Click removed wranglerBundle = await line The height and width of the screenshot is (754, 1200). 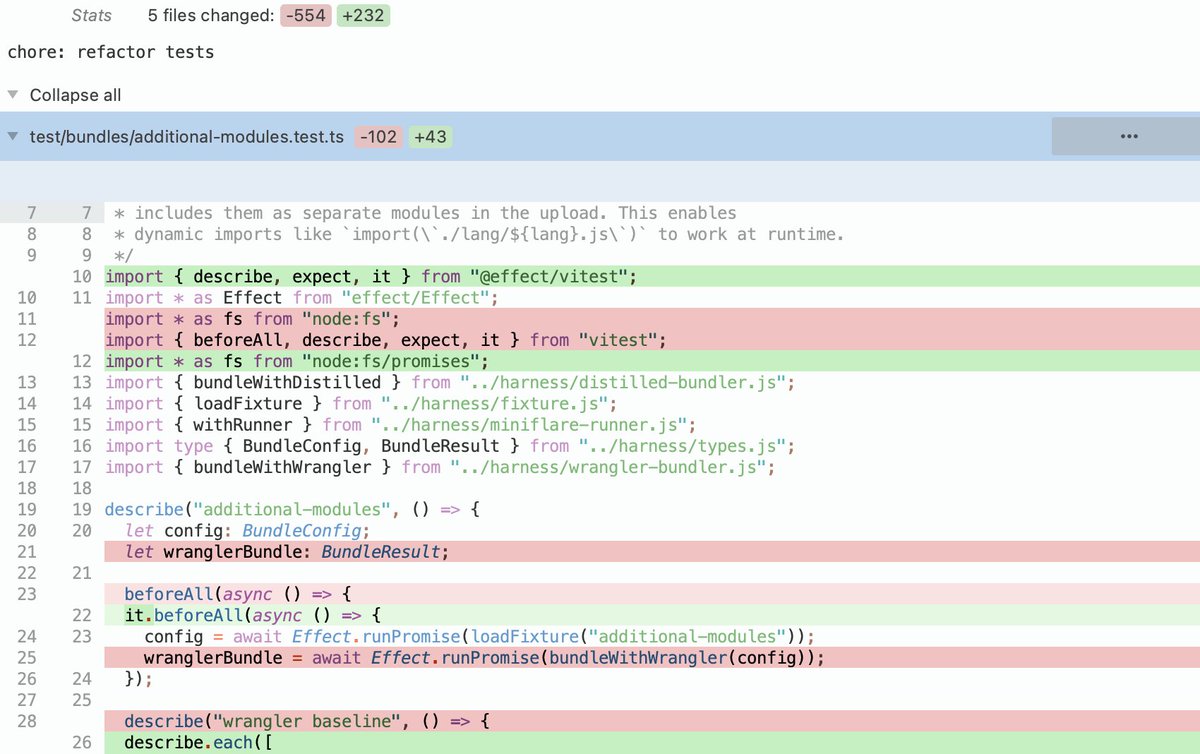coord(652,658)
